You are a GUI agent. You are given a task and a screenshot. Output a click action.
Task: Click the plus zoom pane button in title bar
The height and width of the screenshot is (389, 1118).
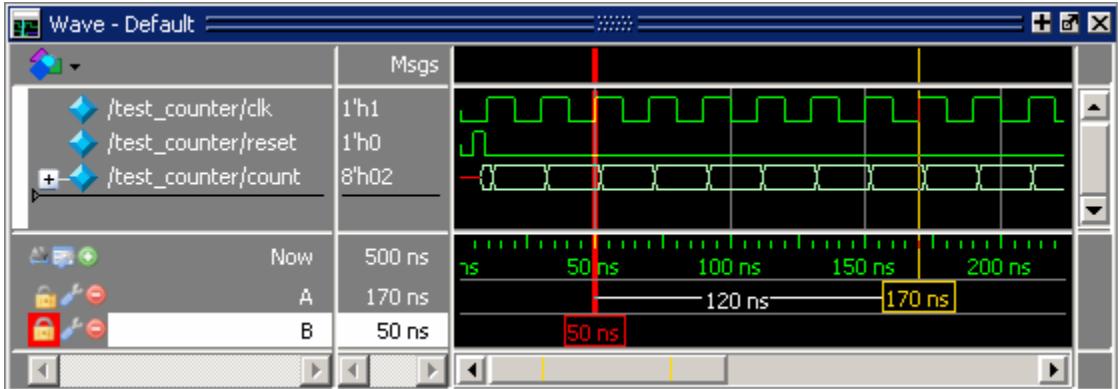1042,24
